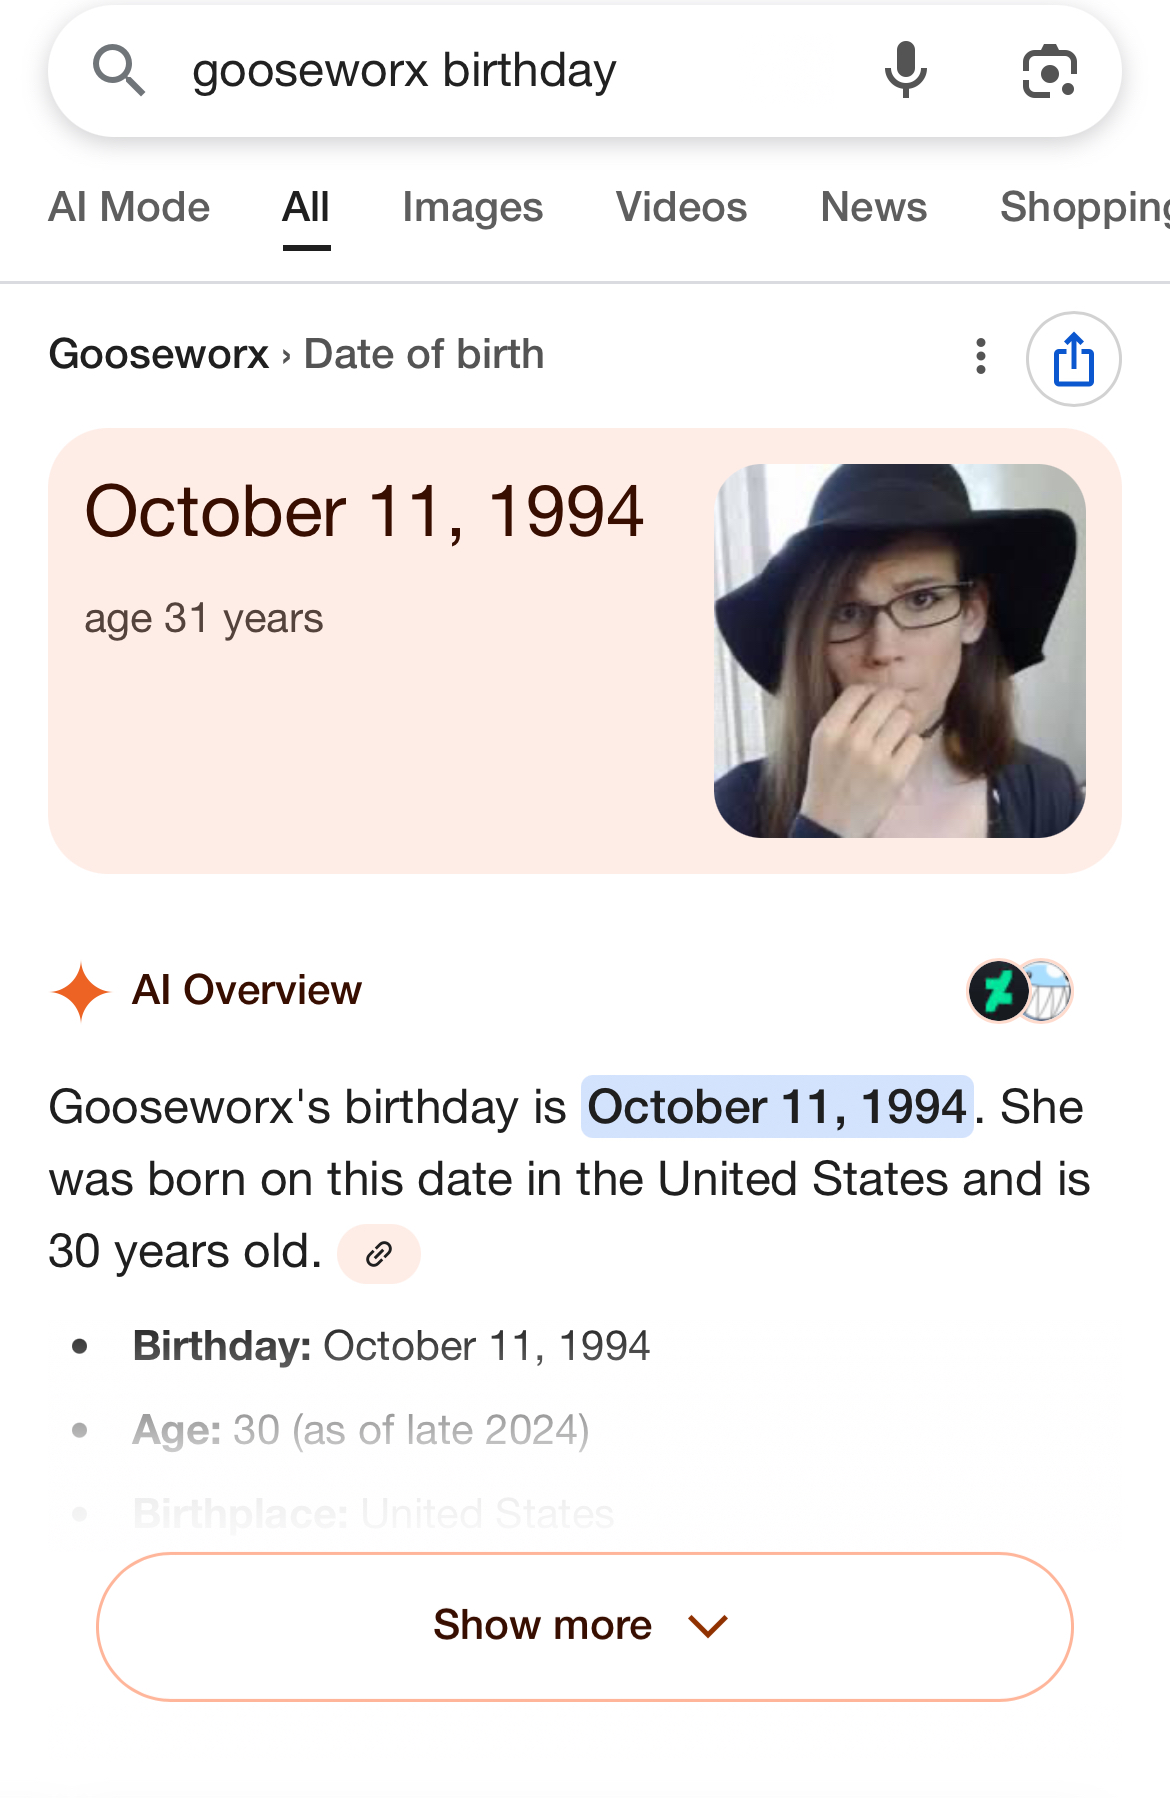The image size is (1170, 1798).
Task: Open the Images tab
Action: pos(472,208)
